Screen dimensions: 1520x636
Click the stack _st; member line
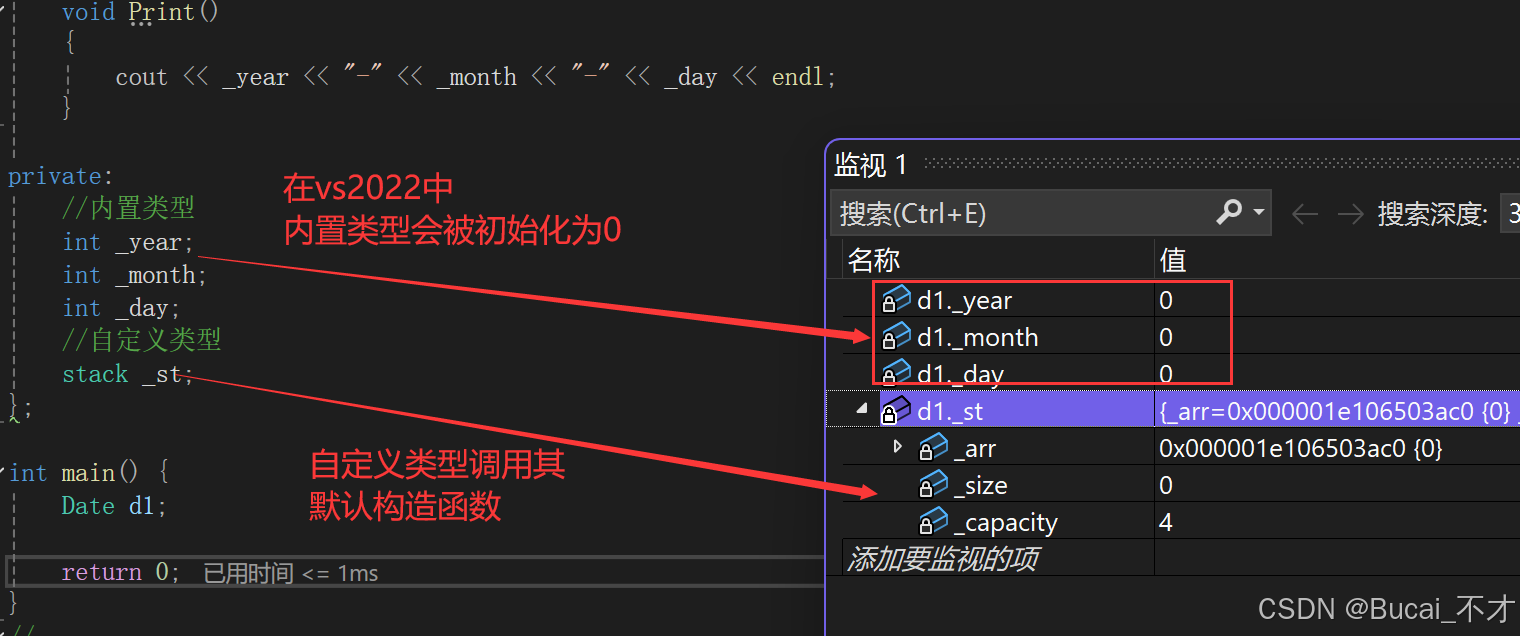click(128, 374)
